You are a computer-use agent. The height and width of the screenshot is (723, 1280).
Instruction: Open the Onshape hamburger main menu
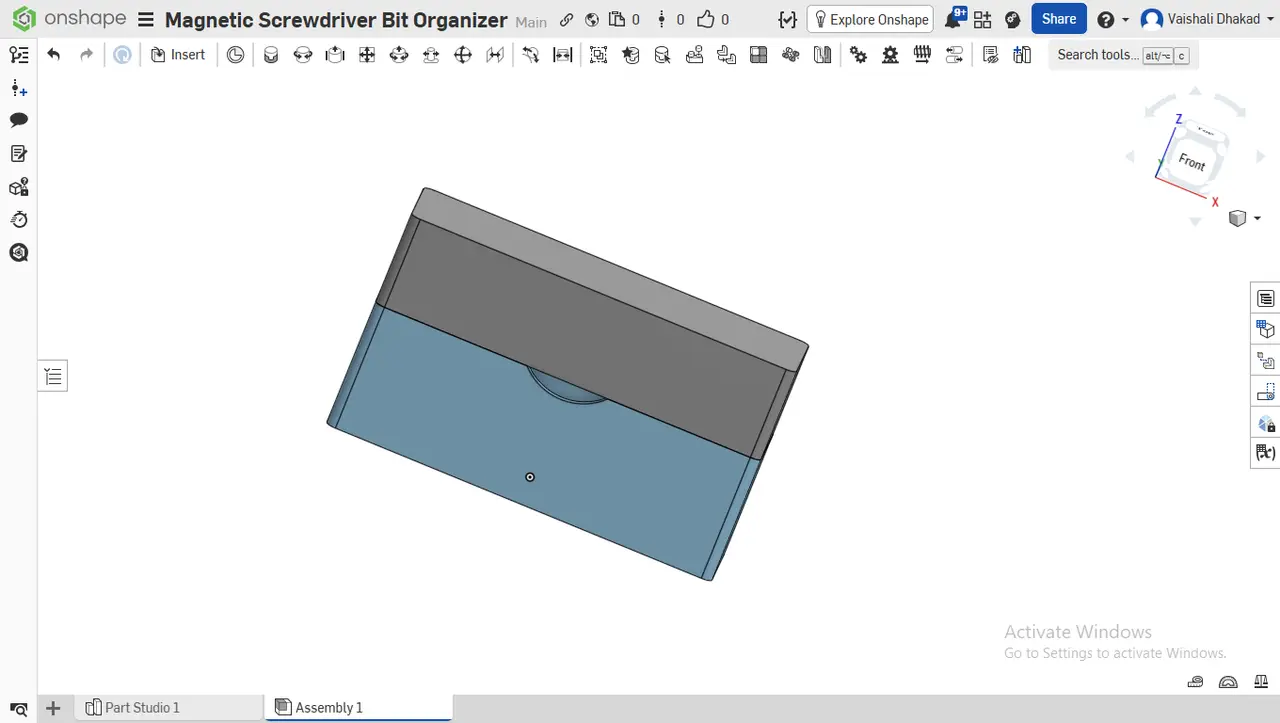146,19
